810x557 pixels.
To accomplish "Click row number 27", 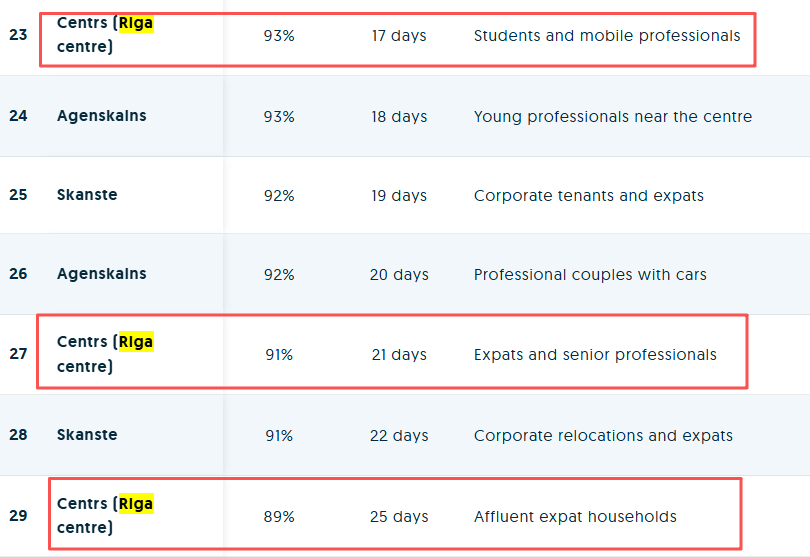I will 18,354.
